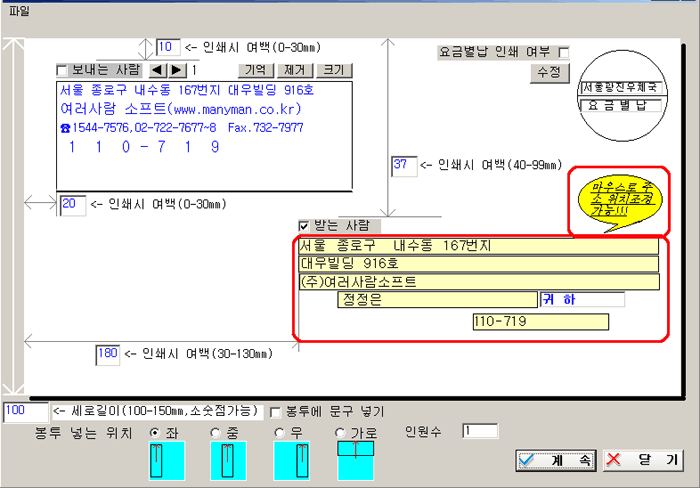Select the right envelope insertion icon
This screenshot has height=488, width=700.
(x=292, y=460)
